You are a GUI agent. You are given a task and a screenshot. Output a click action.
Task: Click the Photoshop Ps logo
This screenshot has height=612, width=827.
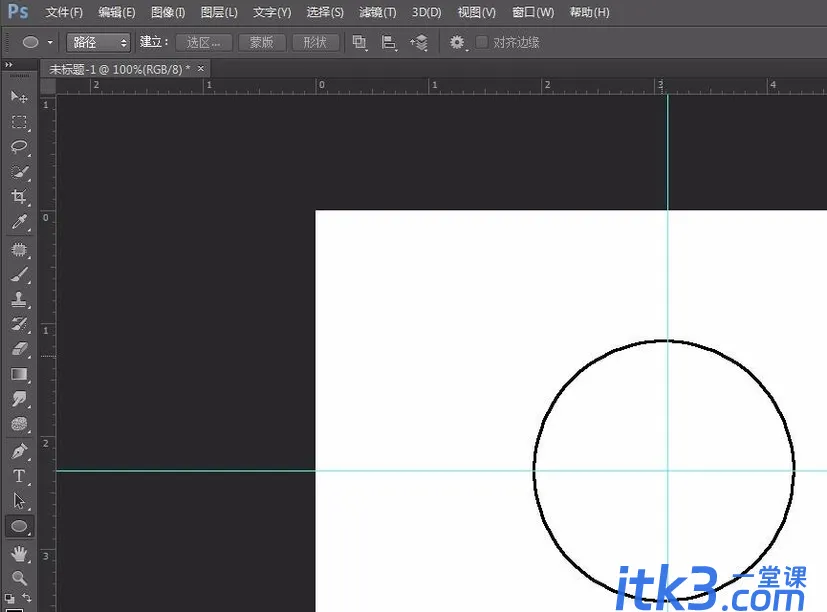click(x=17, y=11)
